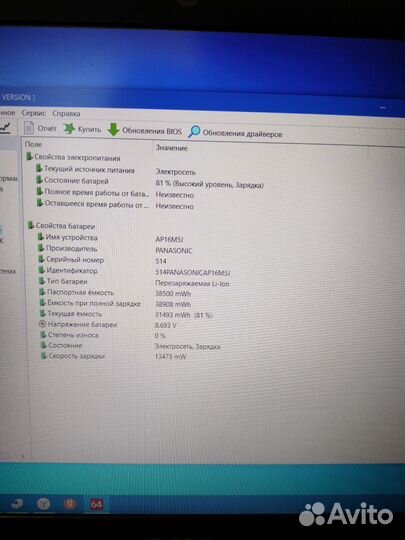Click the Купить toolbar button
The width and height of the screenshot is (405, 540).
pyautogui.click(x=83, y=129)
